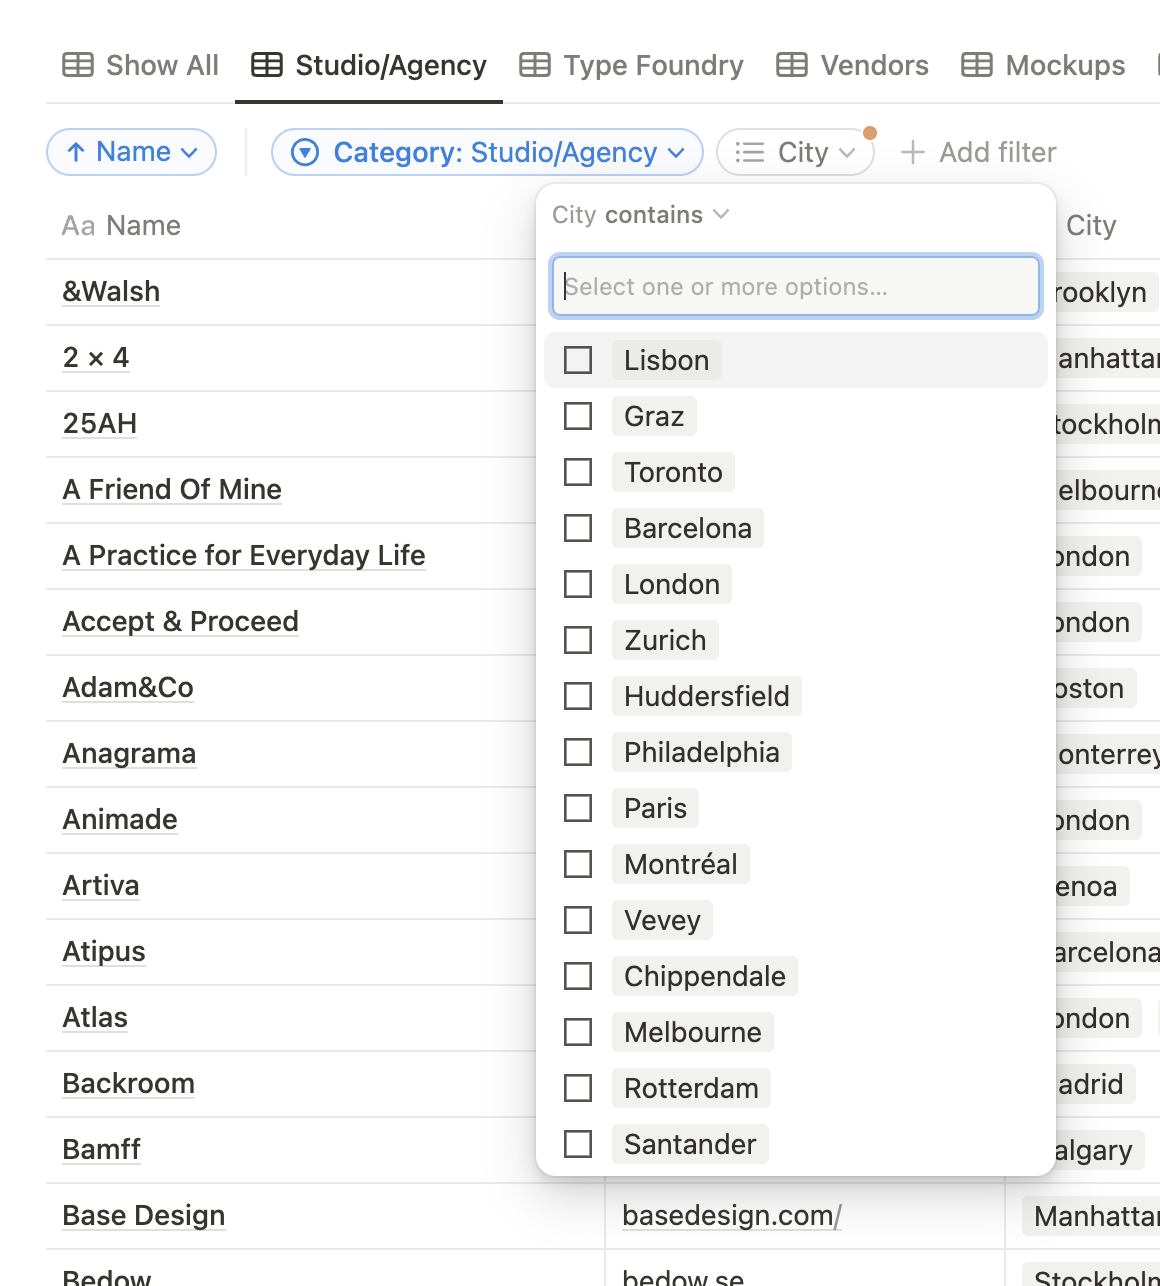1160x1286 pixels.
Task: Check the Toronto checkbox
Action: (578, 472)
